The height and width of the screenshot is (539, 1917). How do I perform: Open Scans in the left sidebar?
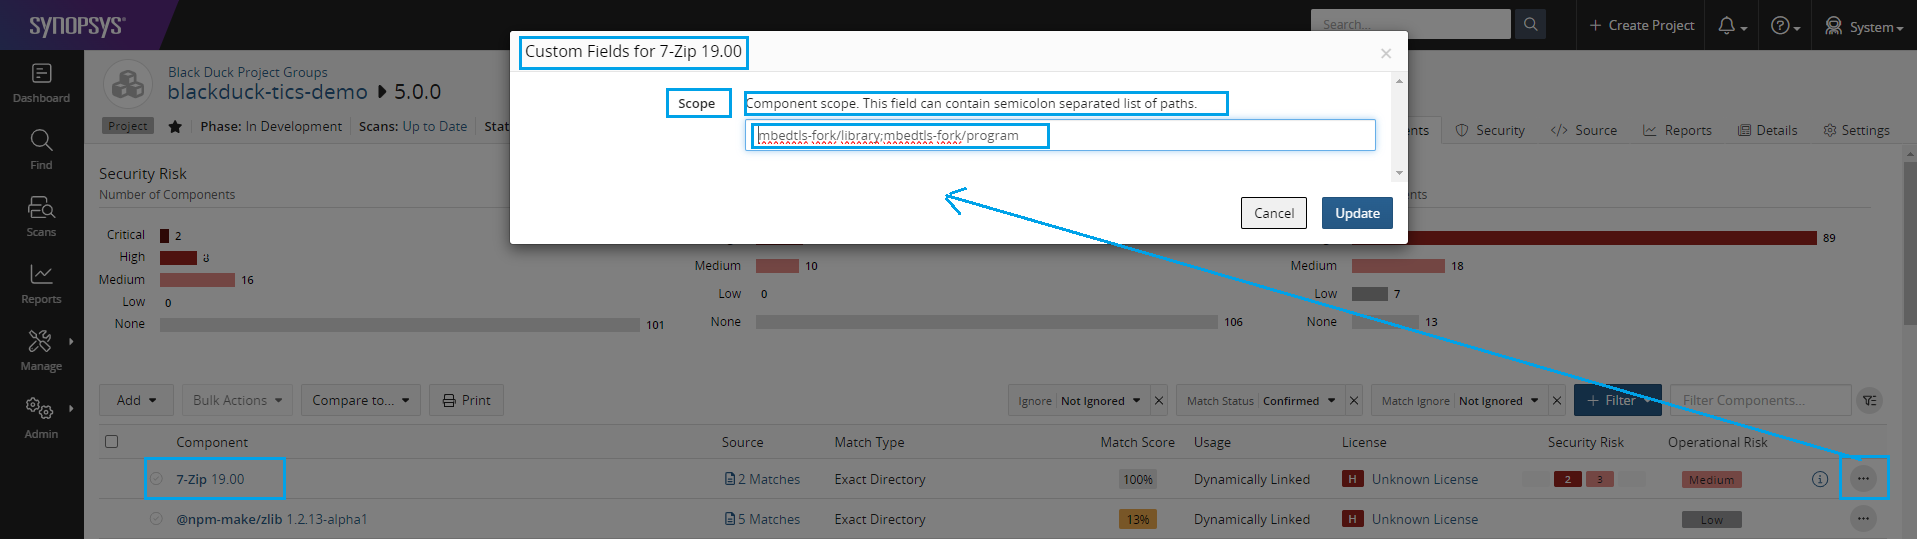(x=41, y=216)
